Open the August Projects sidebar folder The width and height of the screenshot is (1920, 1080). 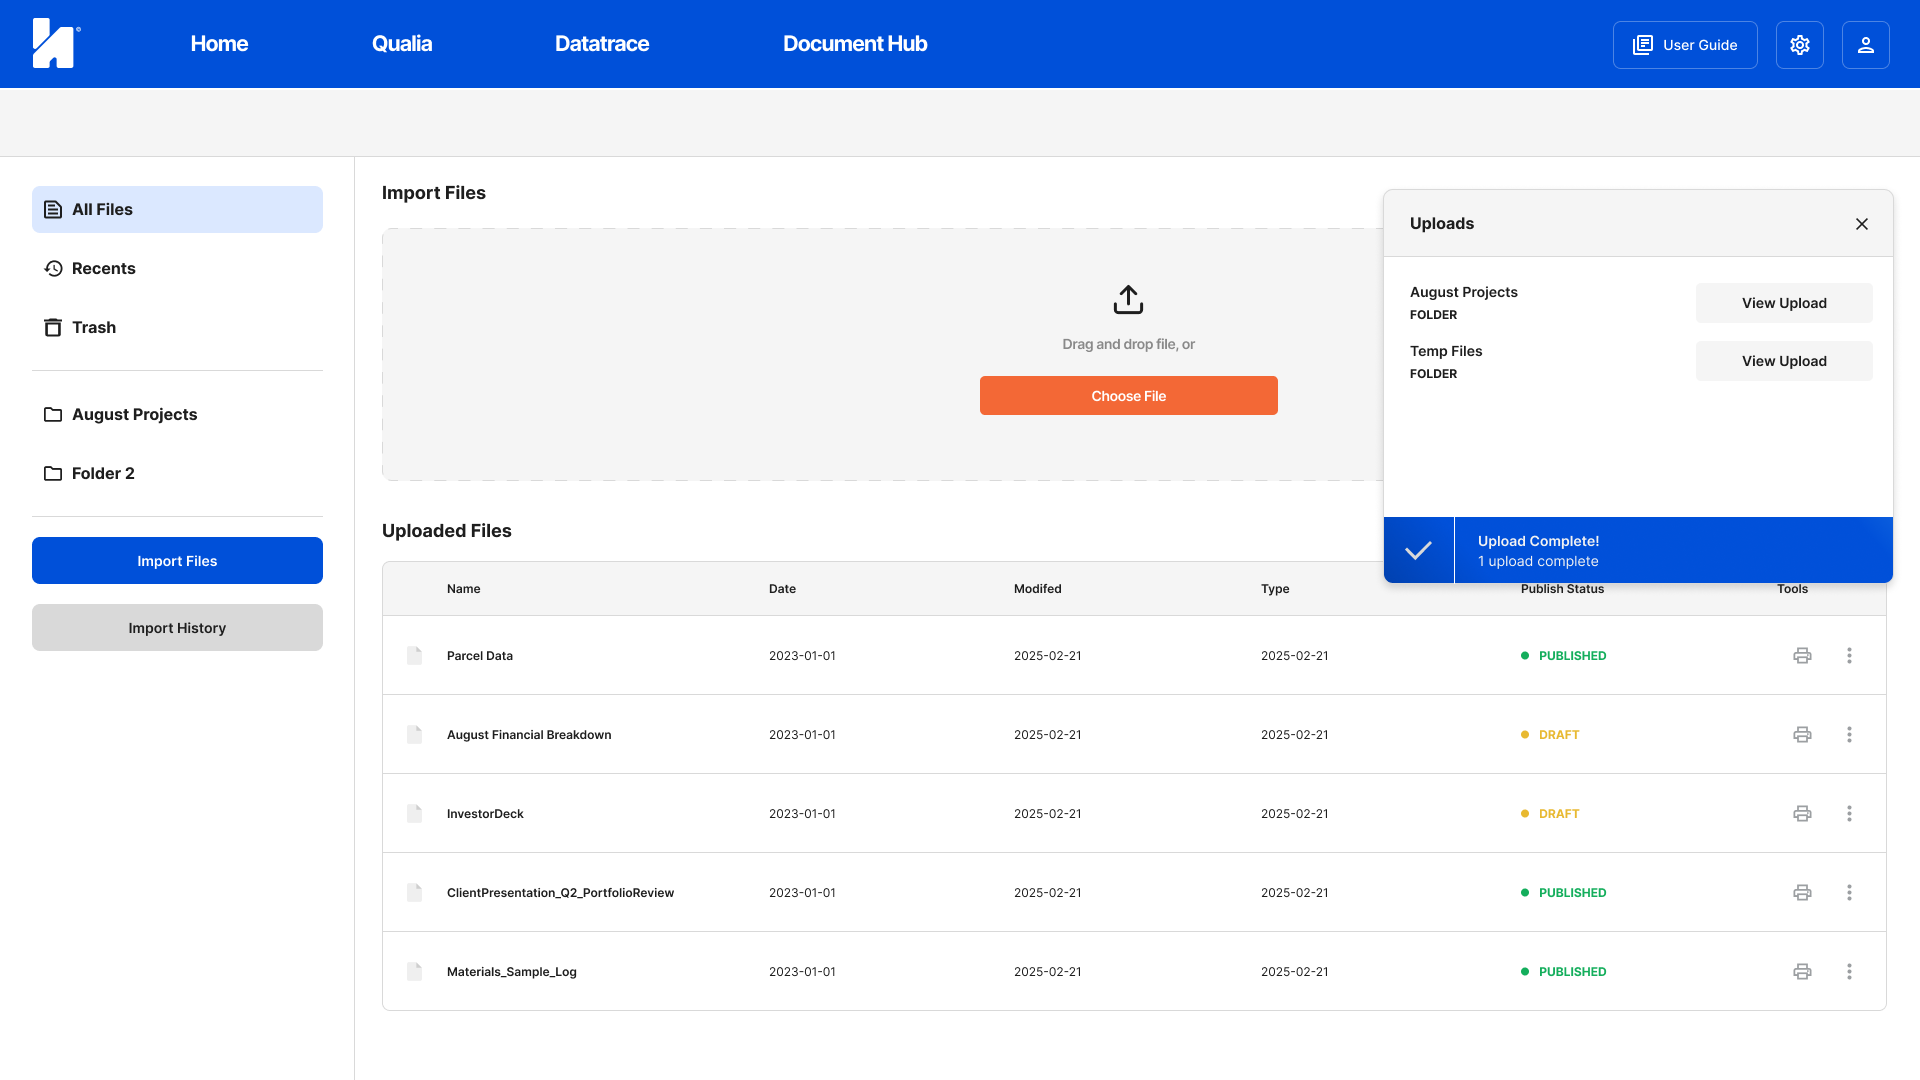[177, 414]
